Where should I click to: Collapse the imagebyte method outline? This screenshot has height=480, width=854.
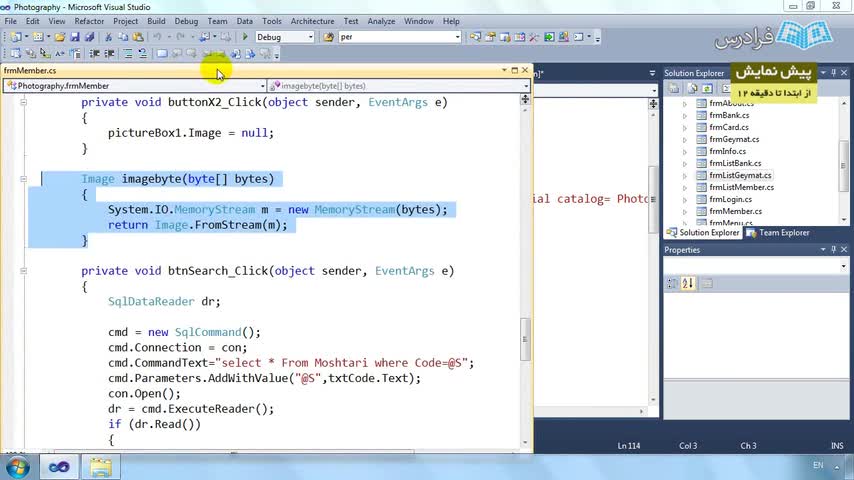(23, 179)
